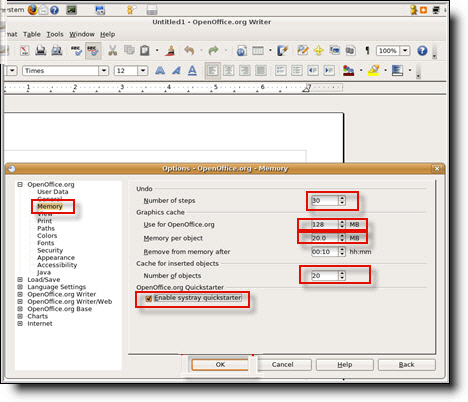468x402 pixels.
Task: Click the Remove from memory after field
Action: pyautogui.click(x=325, y=252)
